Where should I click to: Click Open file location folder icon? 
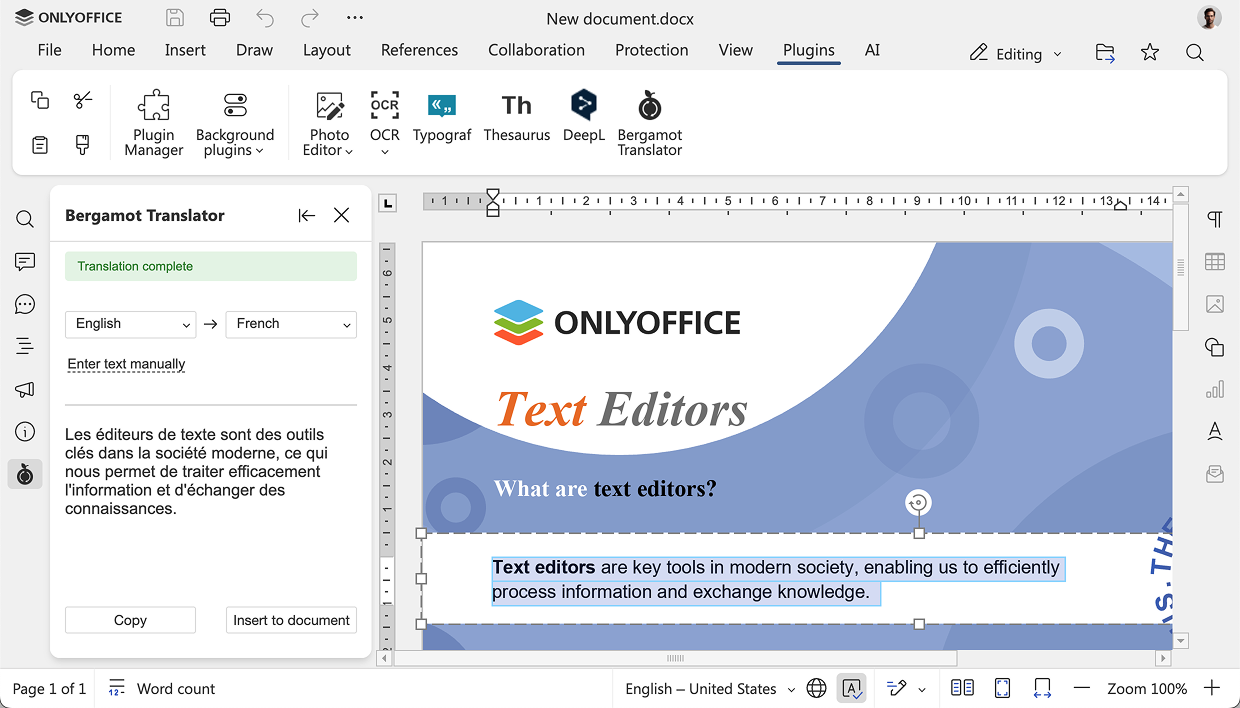pyautogui.click(x=1105, y=53)
